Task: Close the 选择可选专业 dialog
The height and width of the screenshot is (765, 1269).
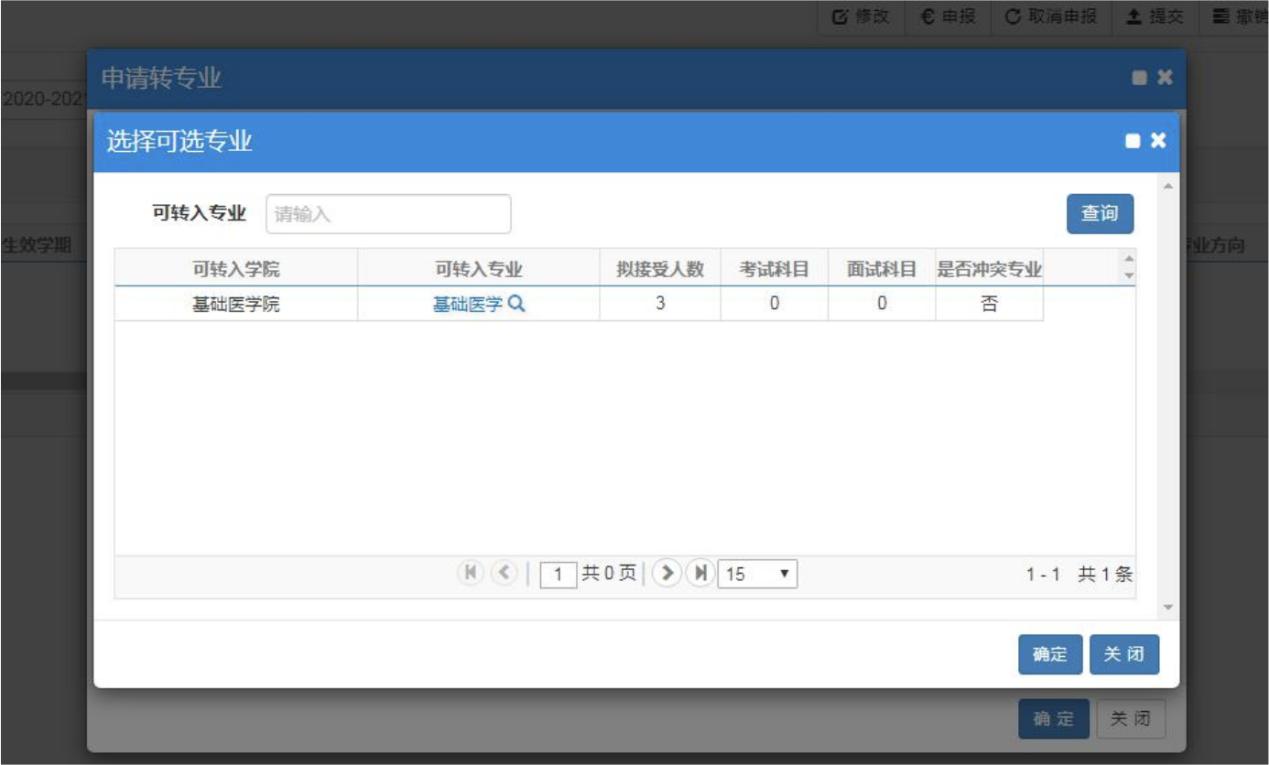Action: [x=1158, y=141]
